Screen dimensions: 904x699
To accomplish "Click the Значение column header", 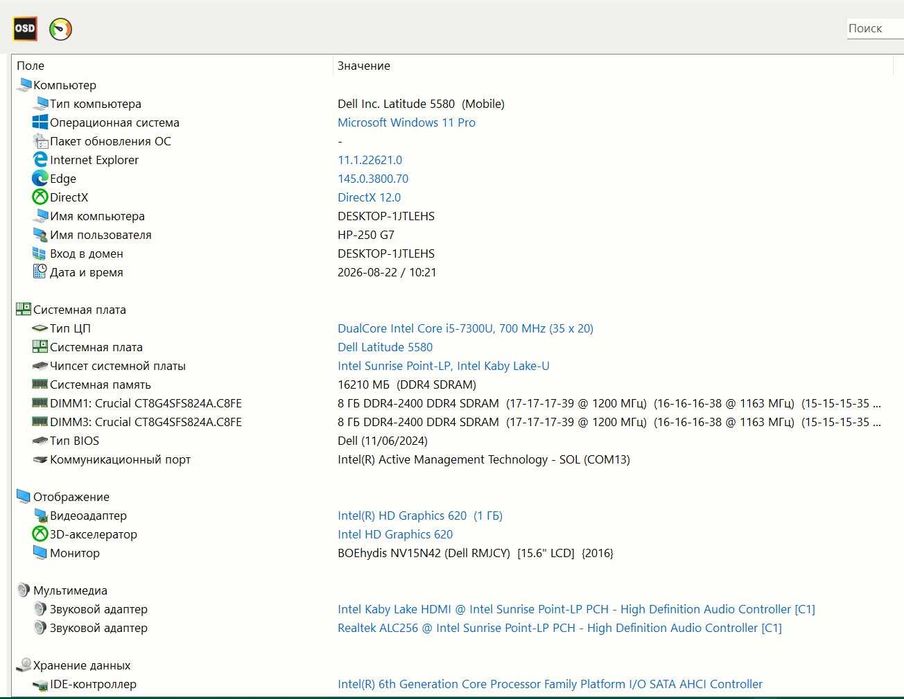I will (x=364, y=66).
